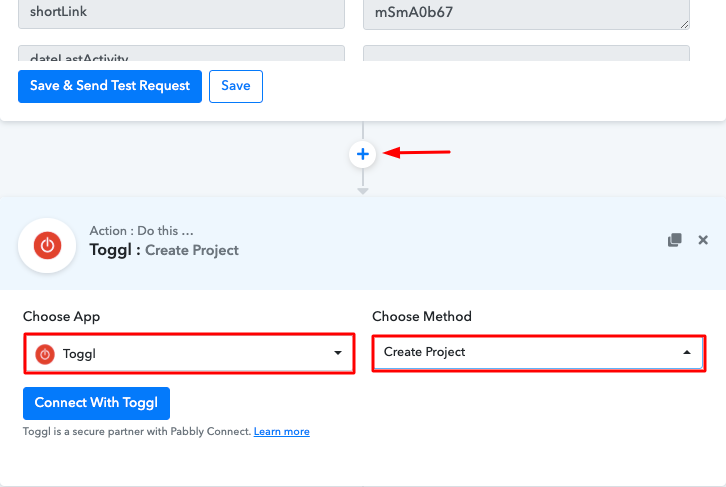Open the Choose Method dropdown showing Create Project
This screenshot has height=487, width=726.
point(538,353)
